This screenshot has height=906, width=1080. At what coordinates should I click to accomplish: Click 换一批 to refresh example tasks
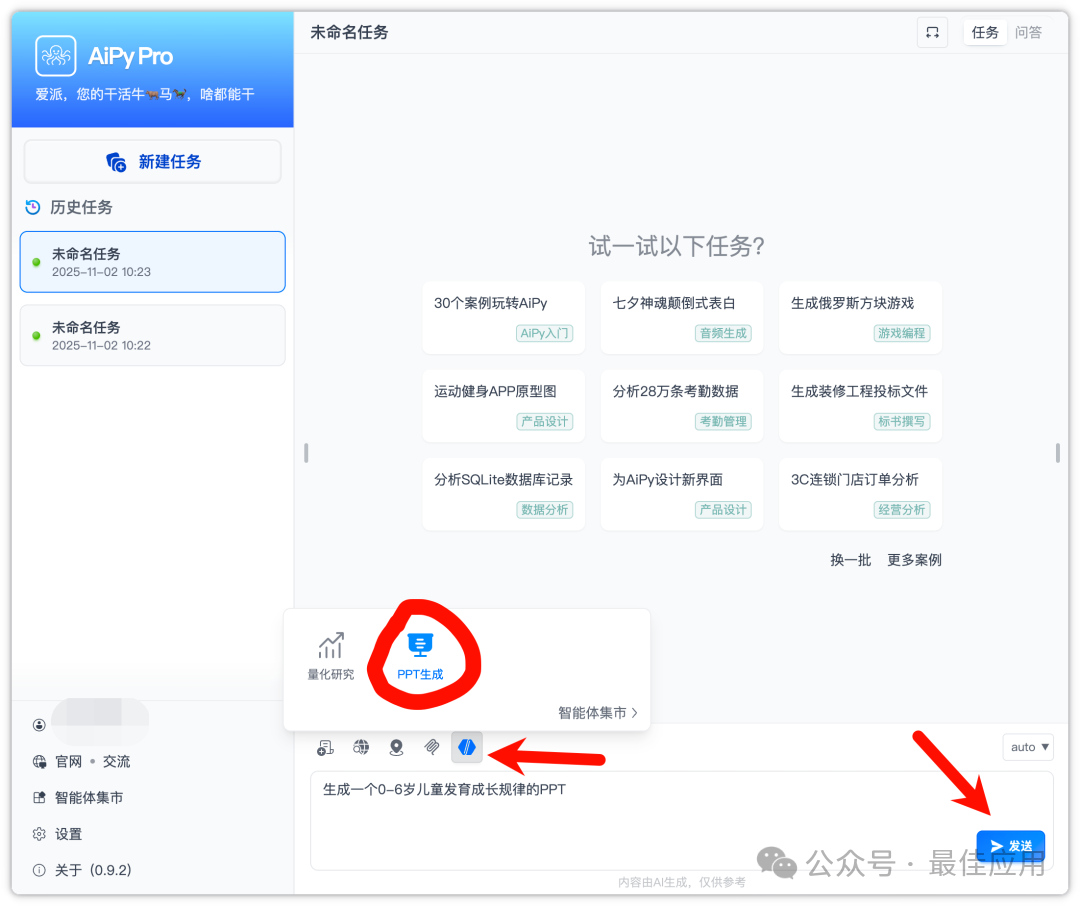click(850, 559)
